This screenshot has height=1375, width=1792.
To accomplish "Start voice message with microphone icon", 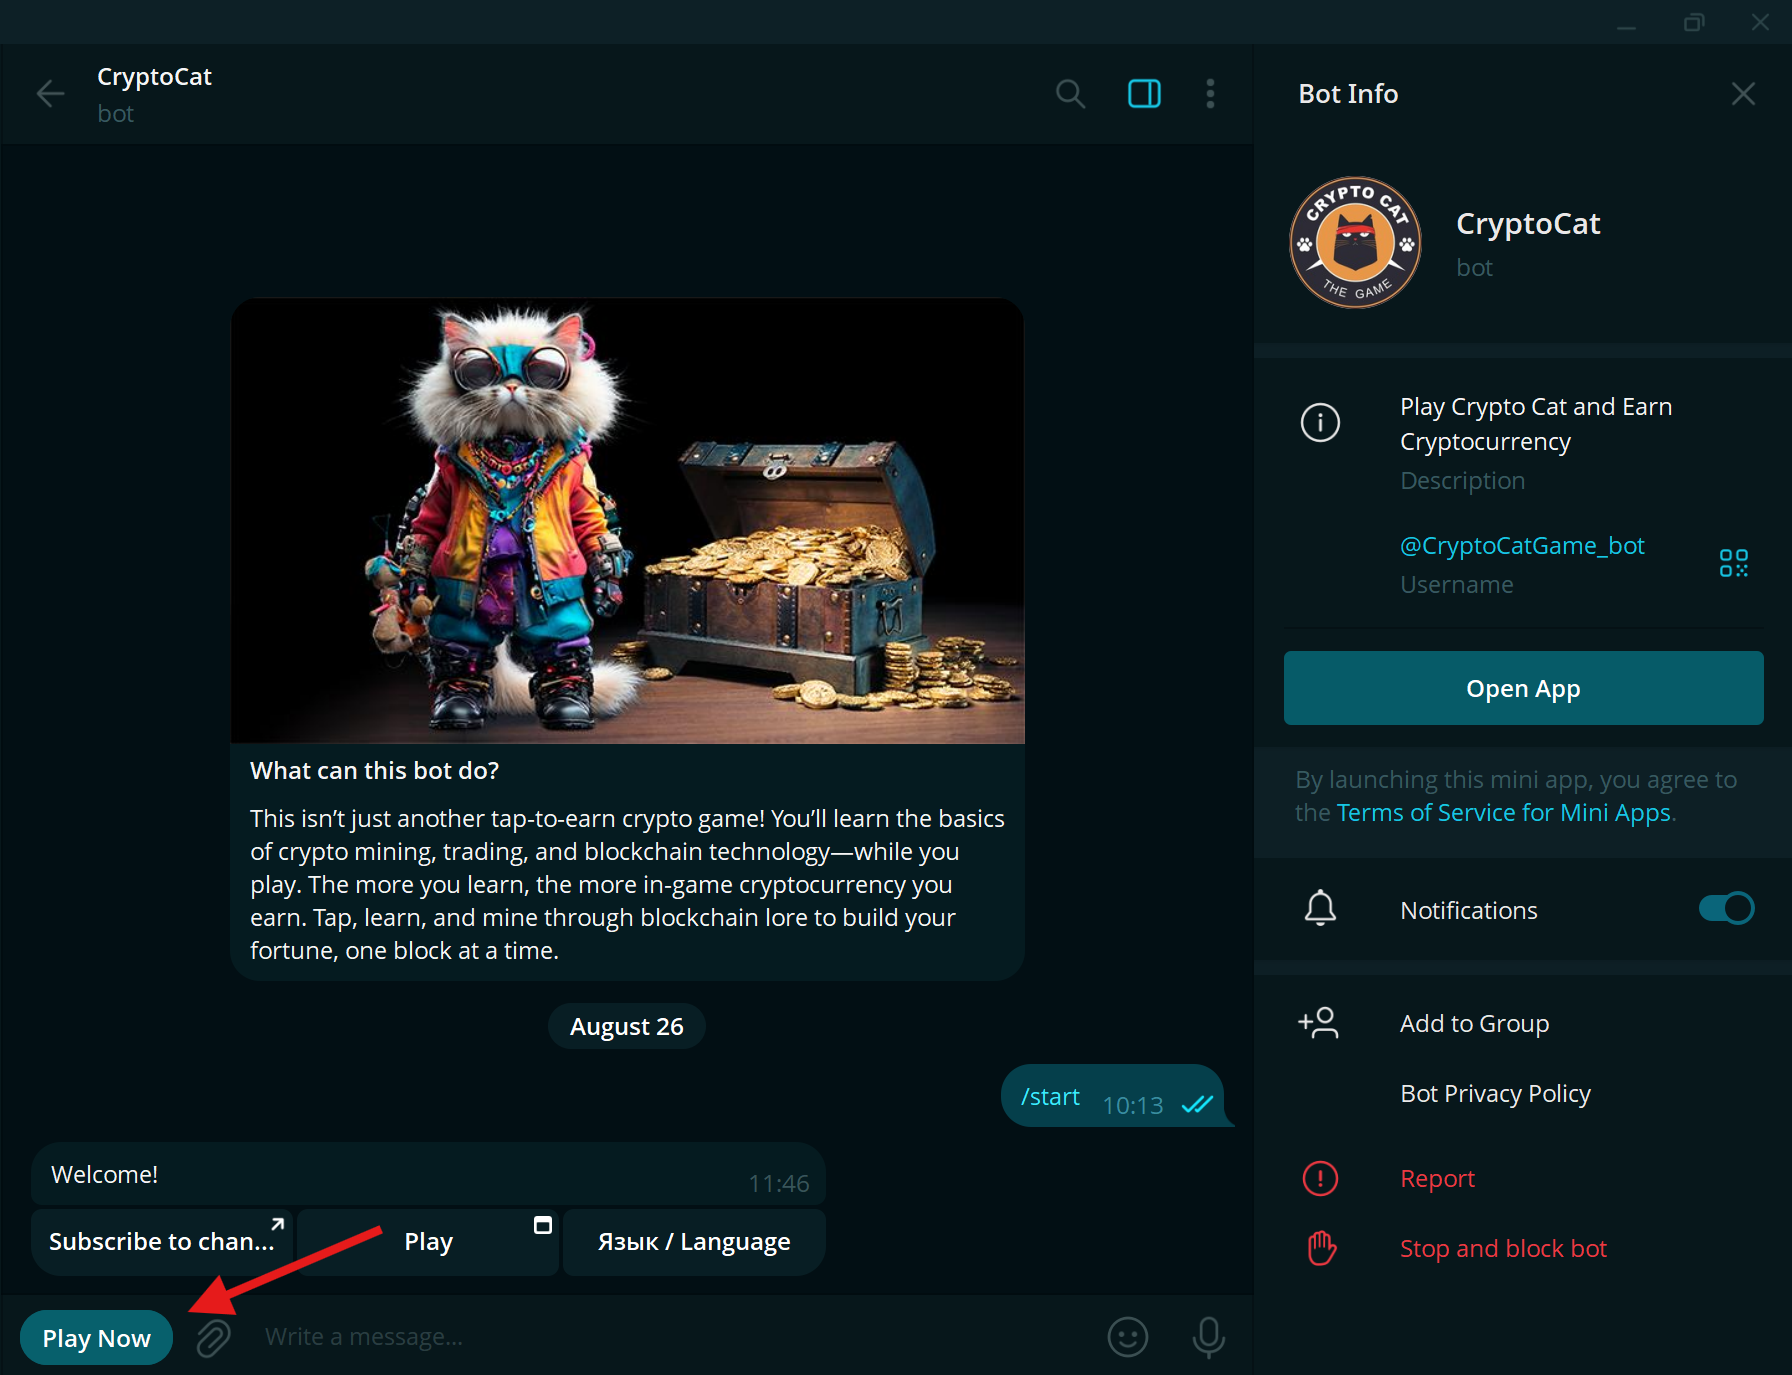I will (1208, 1337).
